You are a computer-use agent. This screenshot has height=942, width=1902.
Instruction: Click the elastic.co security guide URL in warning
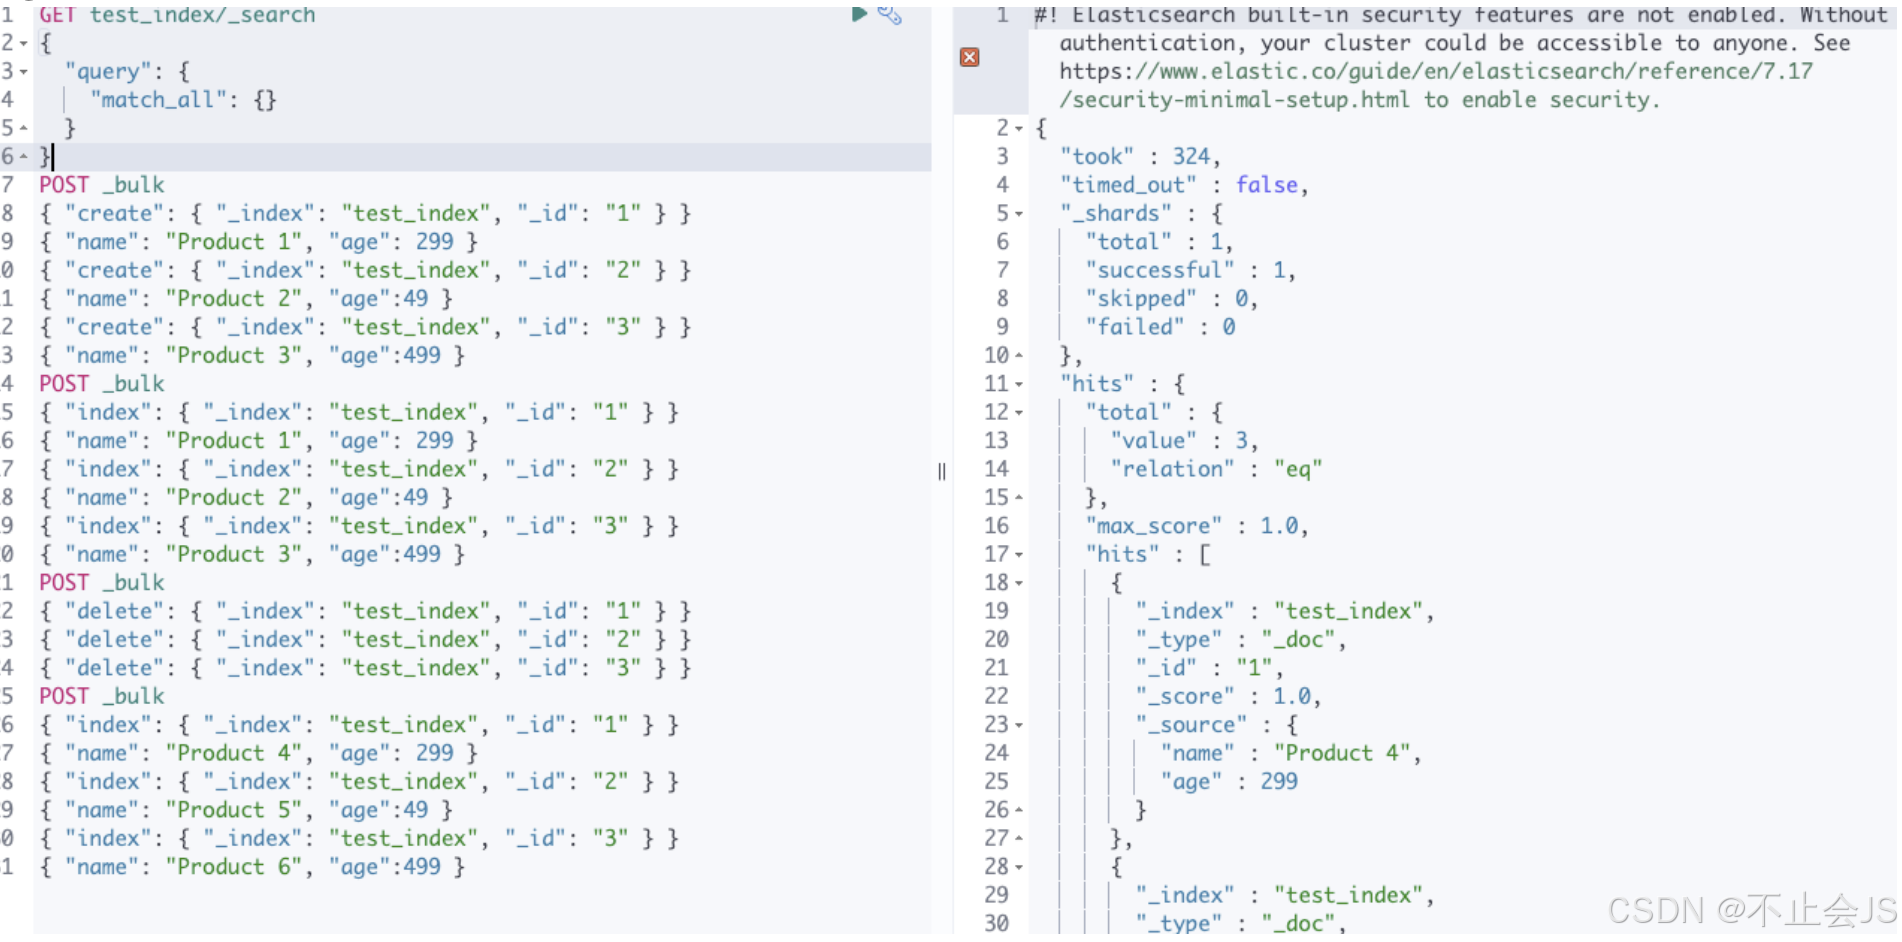[x=1435, y=85]
